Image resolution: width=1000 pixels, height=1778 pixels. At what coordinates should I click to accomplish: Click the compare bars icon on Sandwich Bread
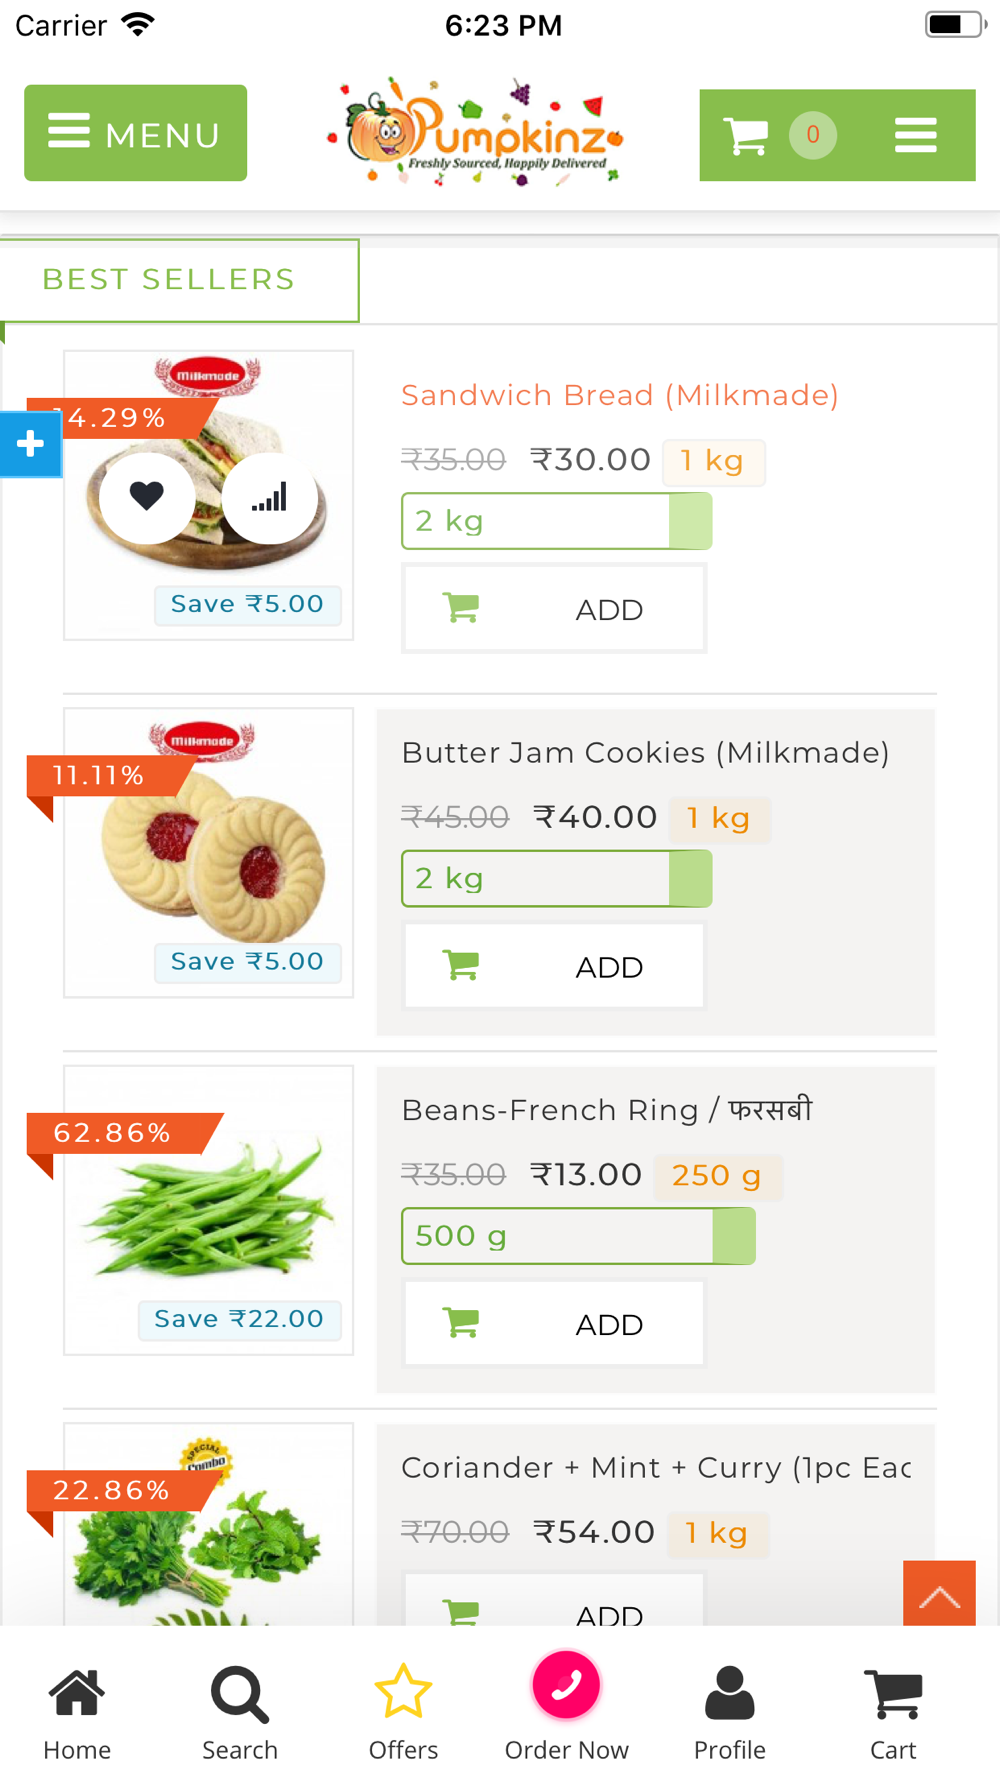[269, 496]
